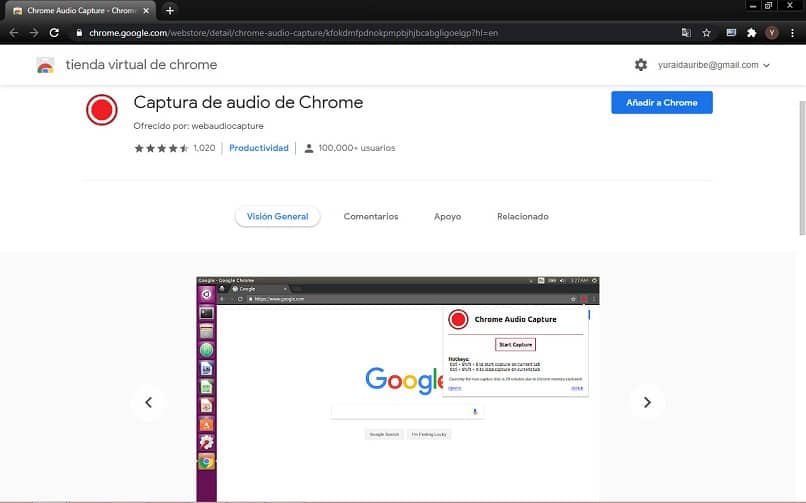Image resolution: width=806 pixels, height=503 pixels.
Task: Go back using the browser back arrow
Action: 14,33
